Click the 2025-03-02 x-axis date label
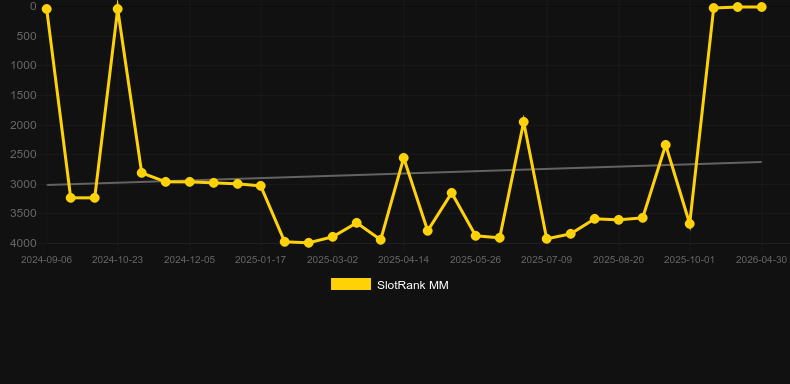The width and height of the screenshot is (790, 384). point(333,260)
